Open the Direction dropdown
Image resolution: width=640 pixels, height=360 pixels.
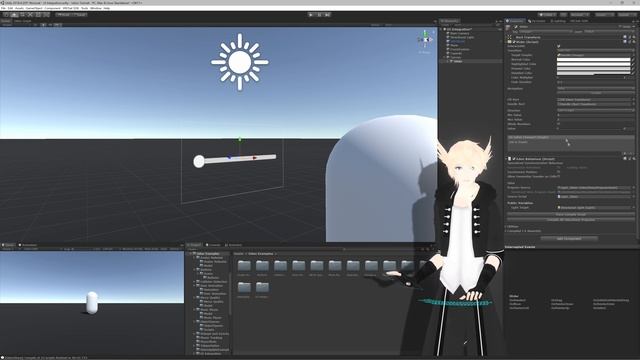(596, 110)
